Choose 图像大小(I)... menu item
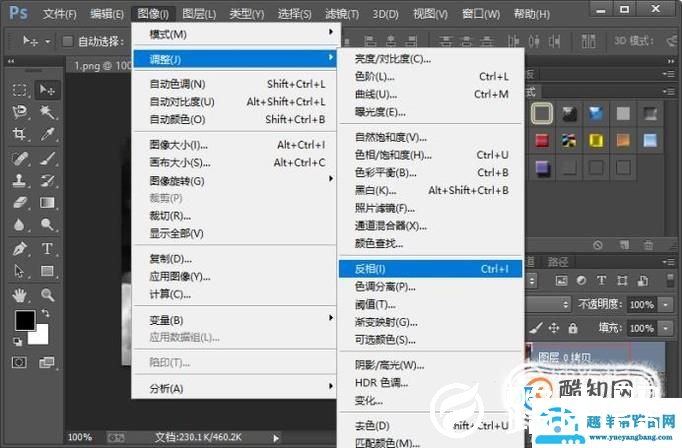The width and height of the screenshot is (682, 448). tap(235, 144)
